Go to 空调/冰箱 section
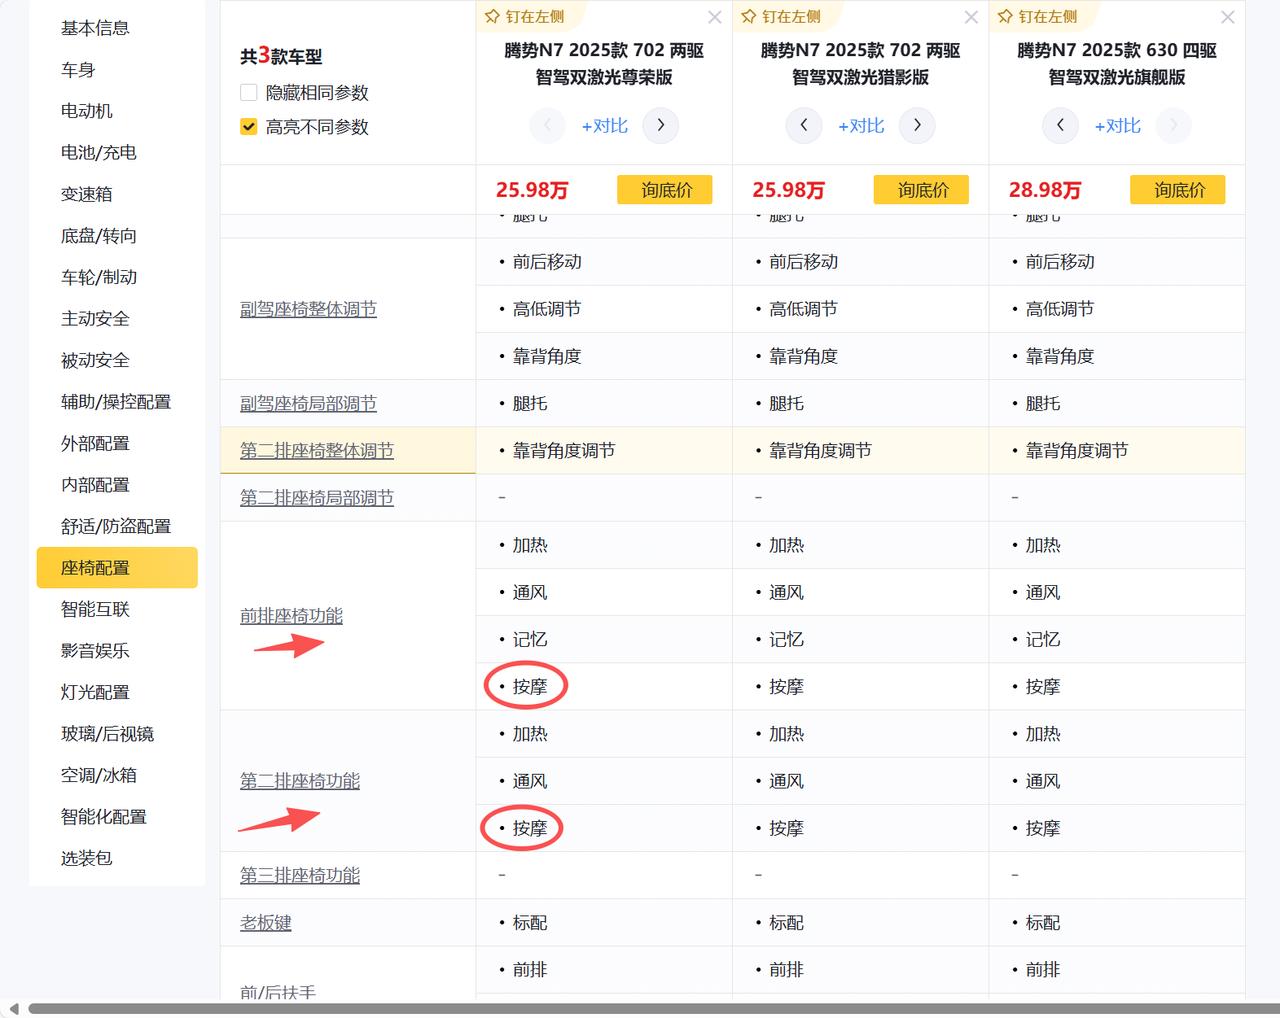 (99, 775)
